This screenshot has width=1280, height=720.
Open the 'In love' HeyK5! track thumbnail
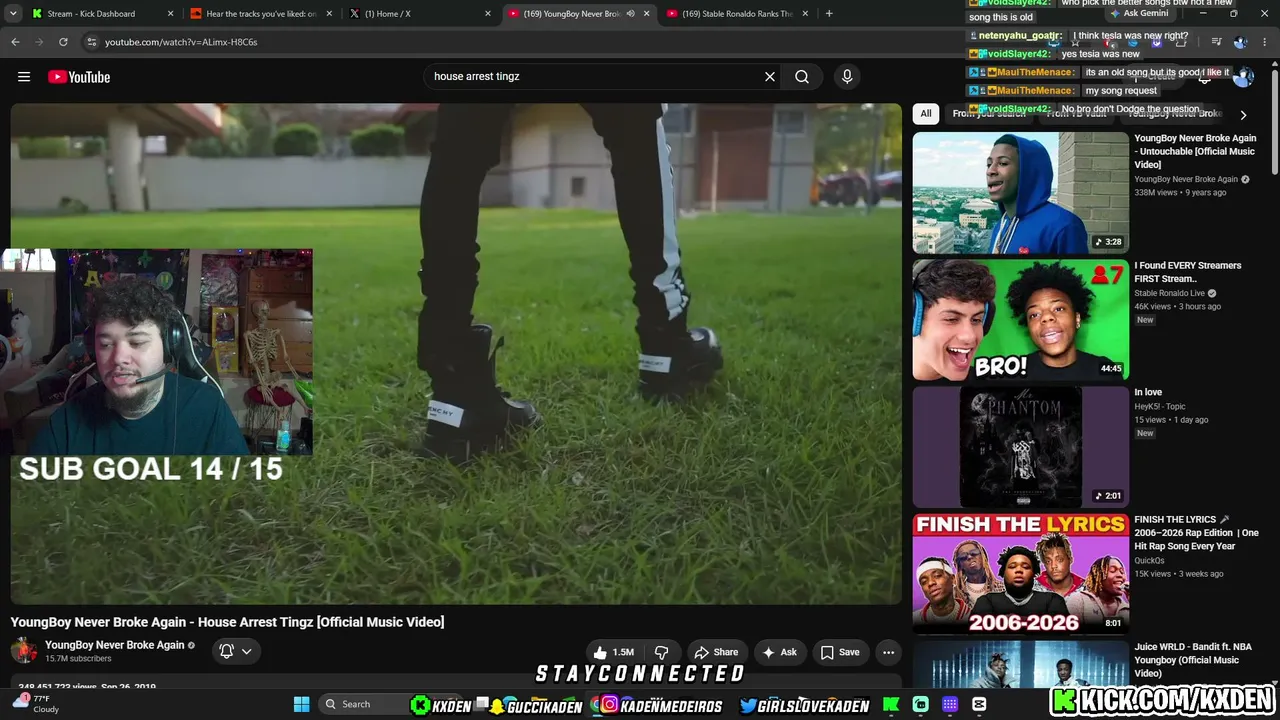pos(1020,447)
